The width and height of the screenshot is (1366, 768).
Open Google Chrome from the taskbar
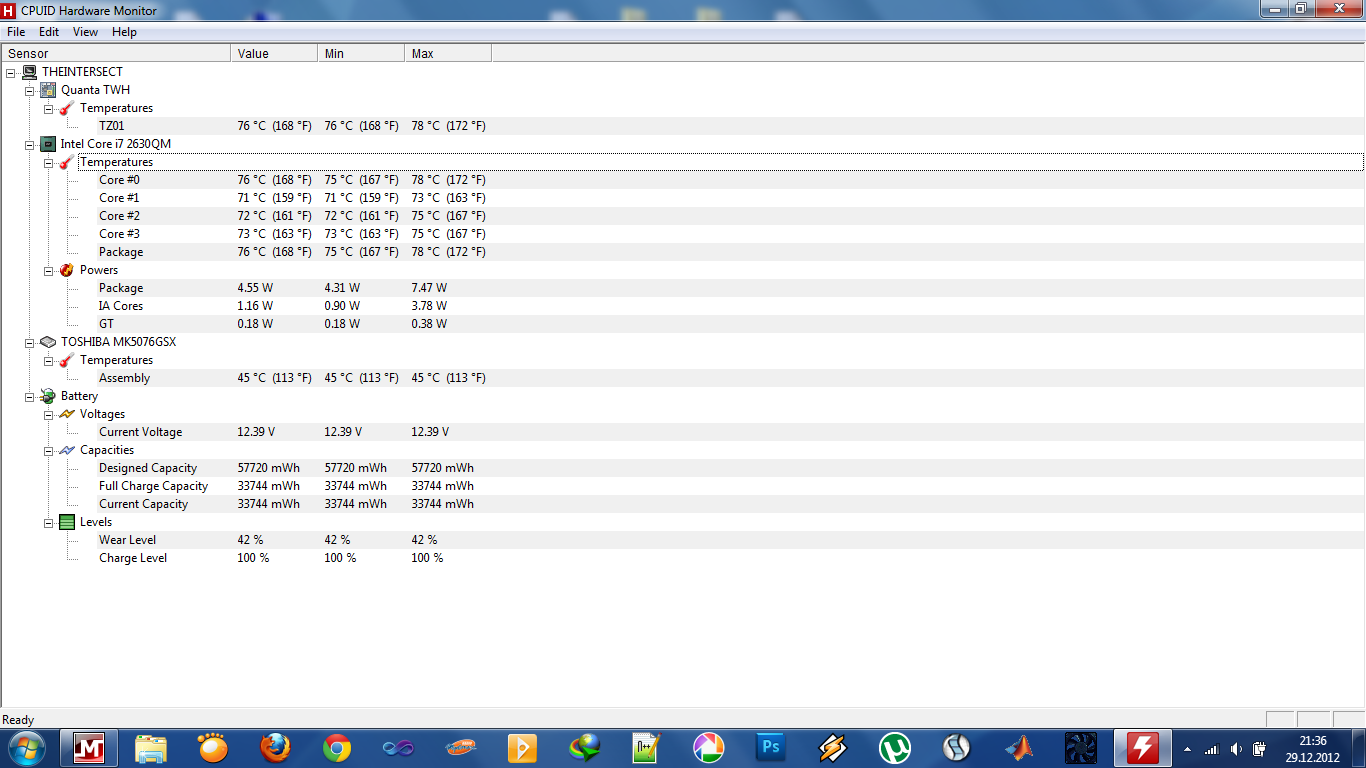coord(337,747)
